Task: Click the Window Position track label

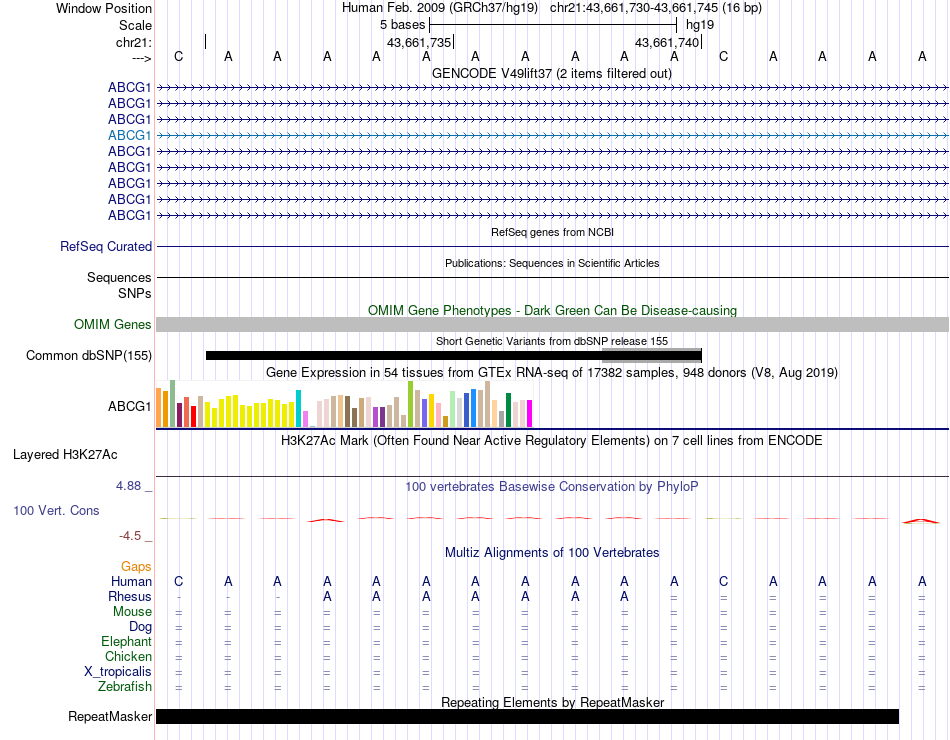Action: (104, 8)
